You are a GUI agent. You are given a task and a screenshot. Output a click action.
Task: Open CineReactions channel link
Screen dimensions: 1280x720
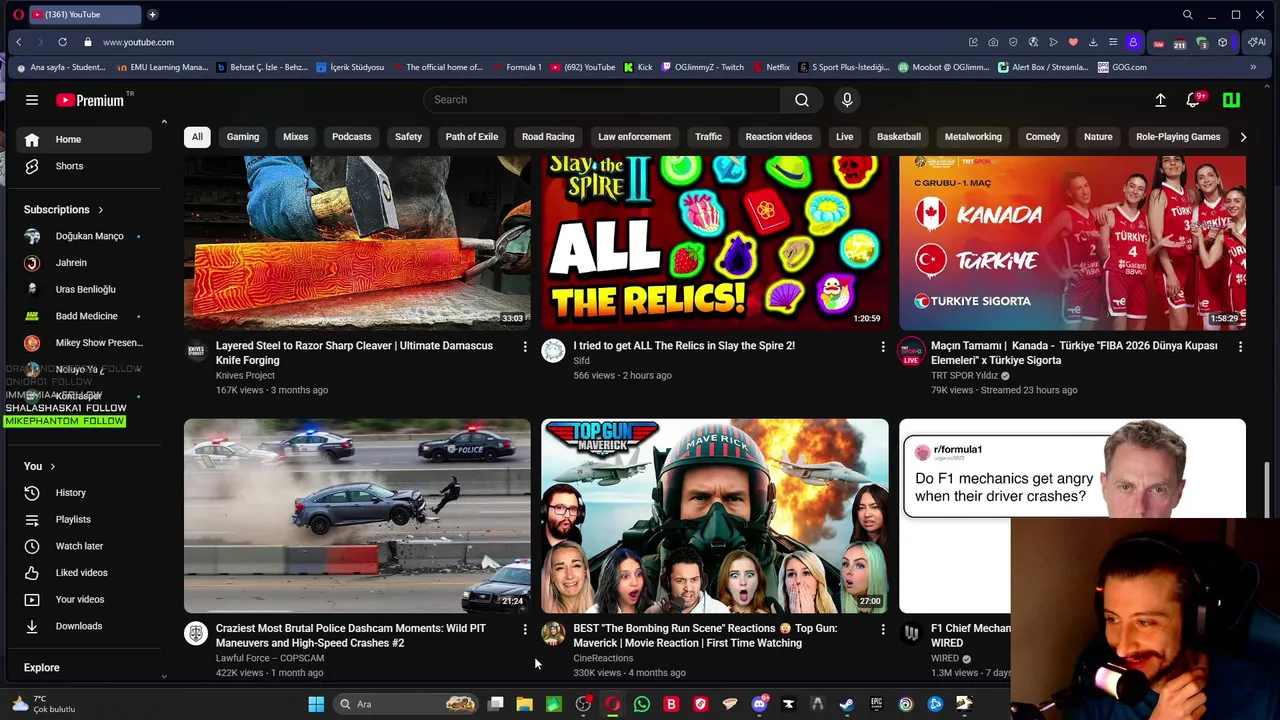pos(603,658)
